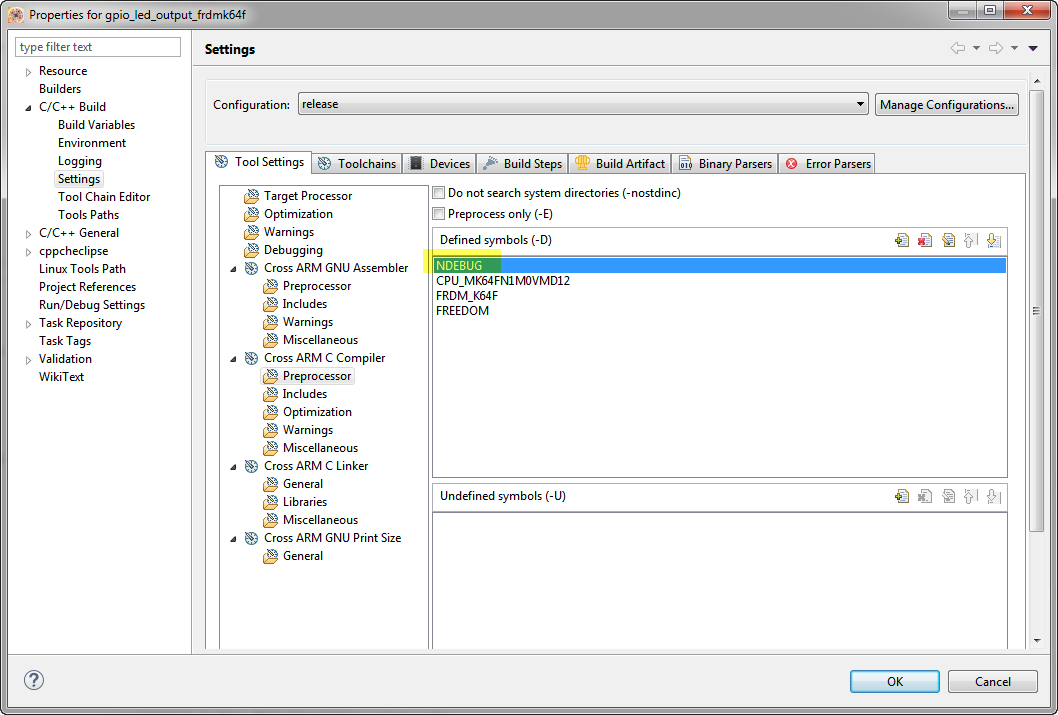1058x715 pixels.
Task: Open the Configuration dropdown showing release
Action: click(860, 103)
